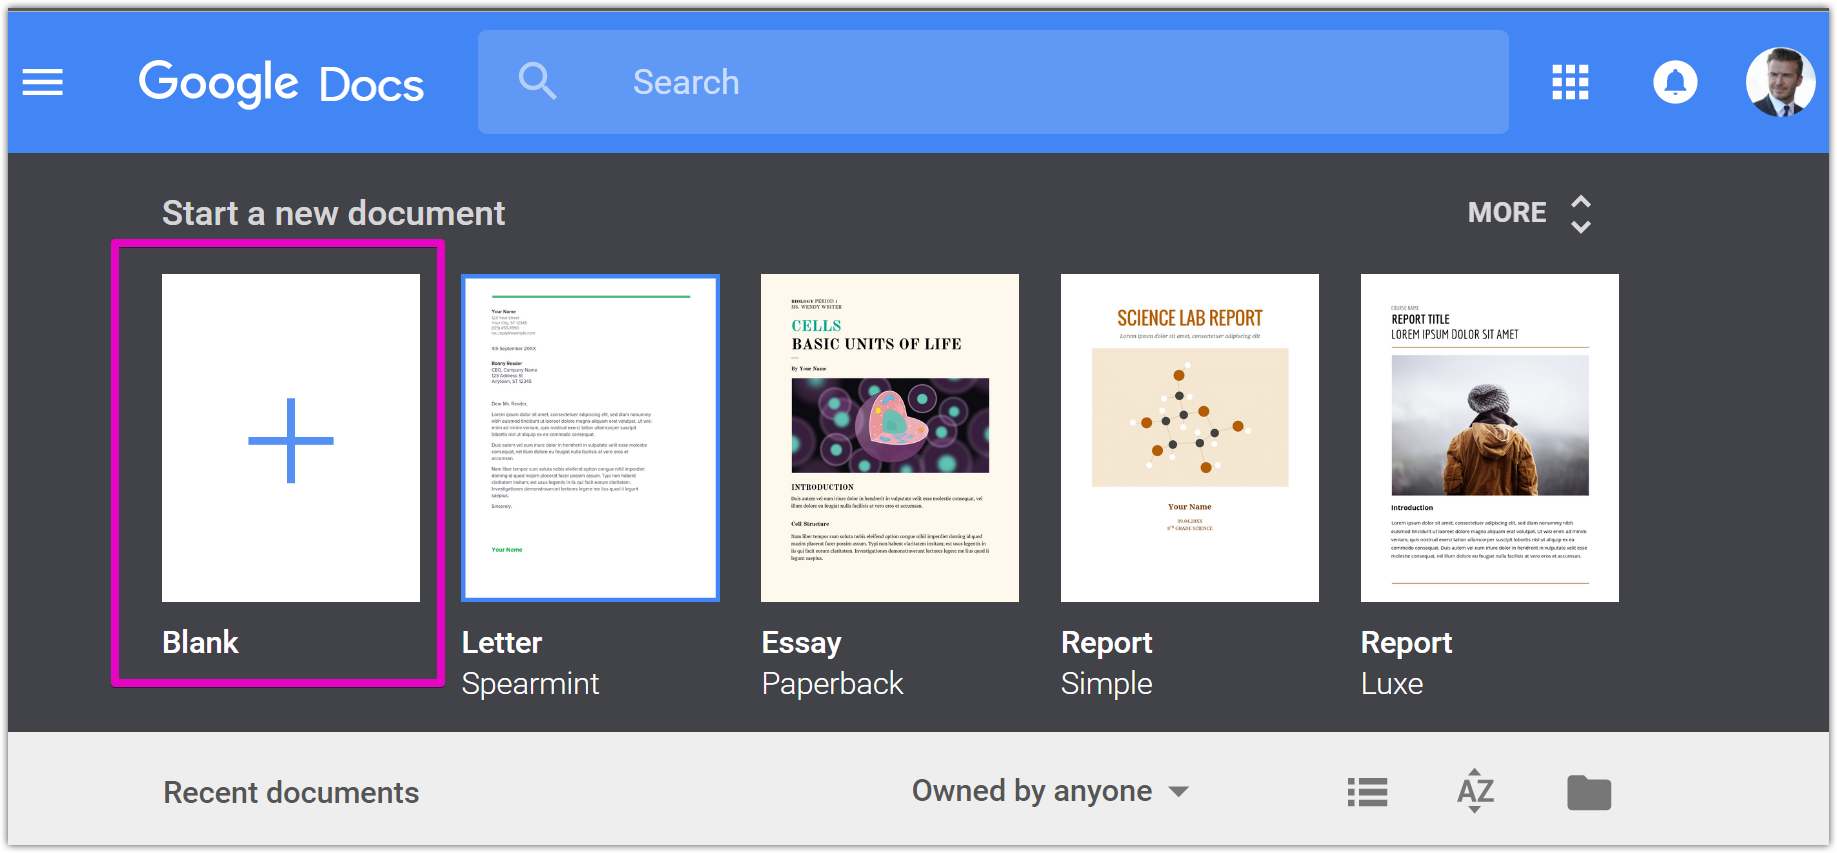Viewport: 1837px width, 853px height.
Task: Expand templates with MORE button
Action: point(1530,213)
